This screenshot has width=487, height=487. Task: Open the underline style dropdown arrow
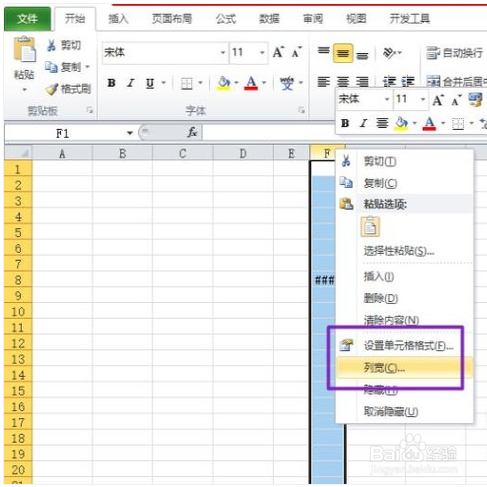tap(164, 83)
